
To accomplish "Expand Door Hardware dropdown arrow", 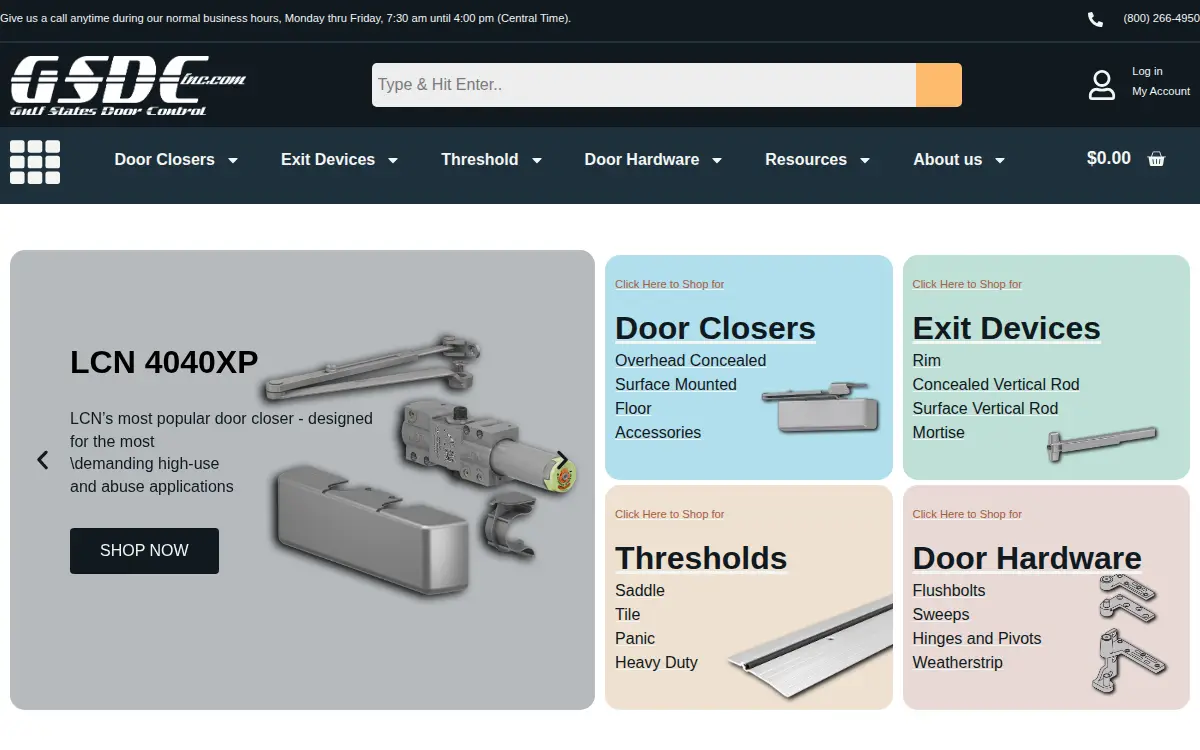I will tap(717, 160).
